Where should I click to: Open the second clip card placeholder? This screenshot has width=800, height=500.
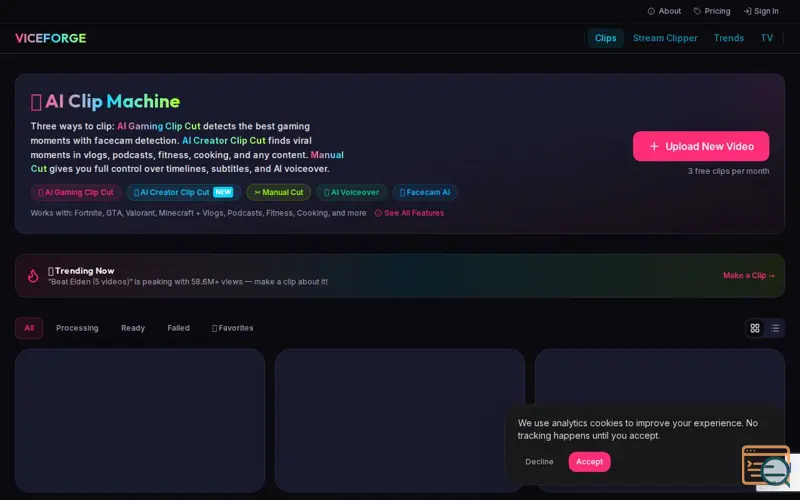[x=400, y=420]
